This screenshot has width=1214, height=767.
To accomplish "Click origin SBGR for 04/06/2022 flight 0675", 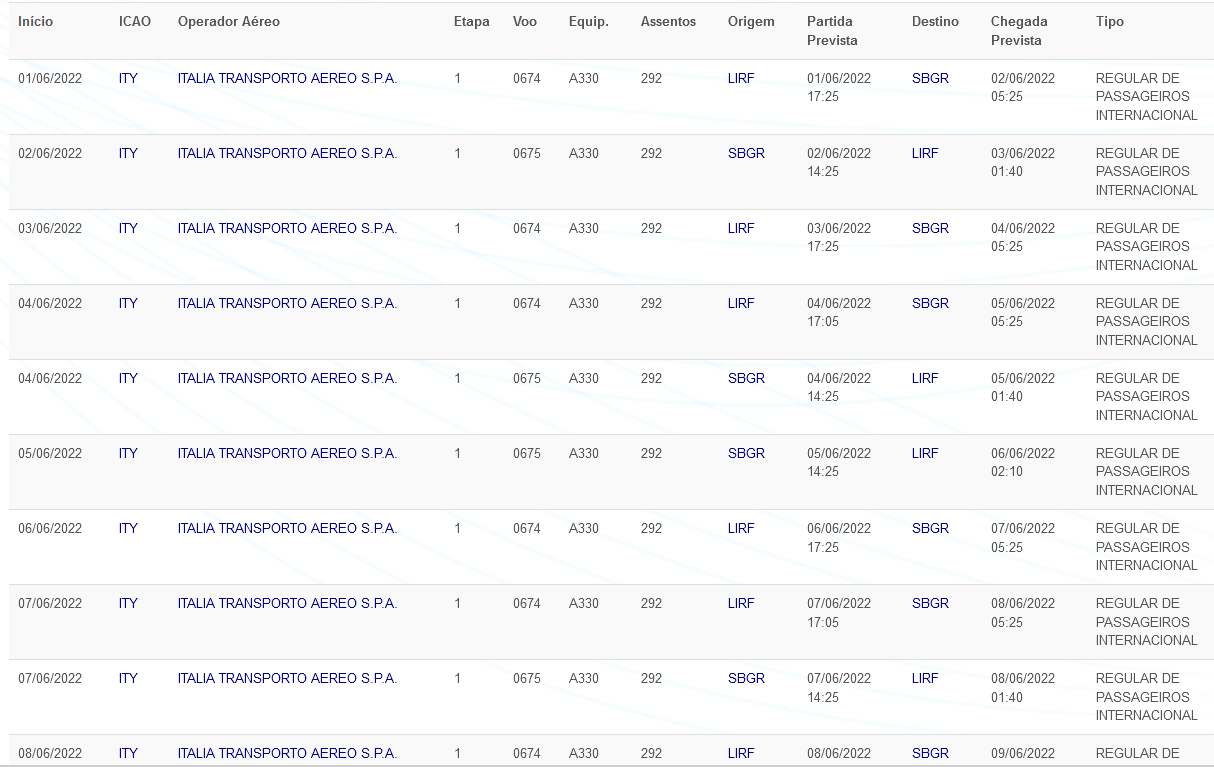I will 746,378.
